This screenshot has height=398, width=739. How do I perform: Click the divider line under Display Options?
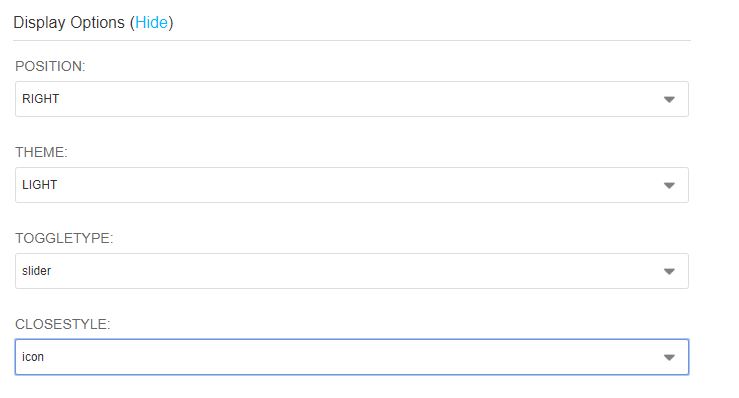coord(352,41)
